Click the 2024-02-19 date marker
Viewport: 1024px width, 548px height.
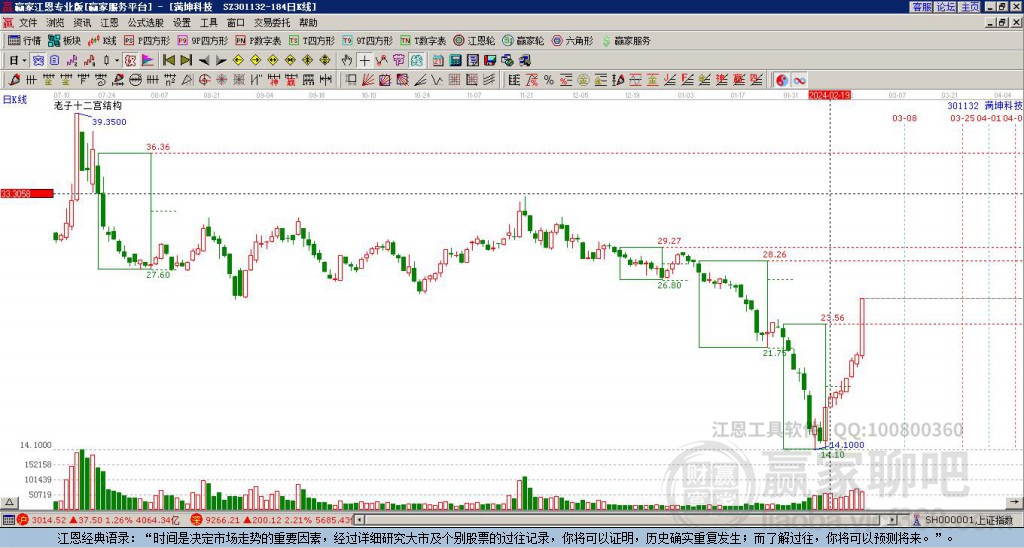829,95
